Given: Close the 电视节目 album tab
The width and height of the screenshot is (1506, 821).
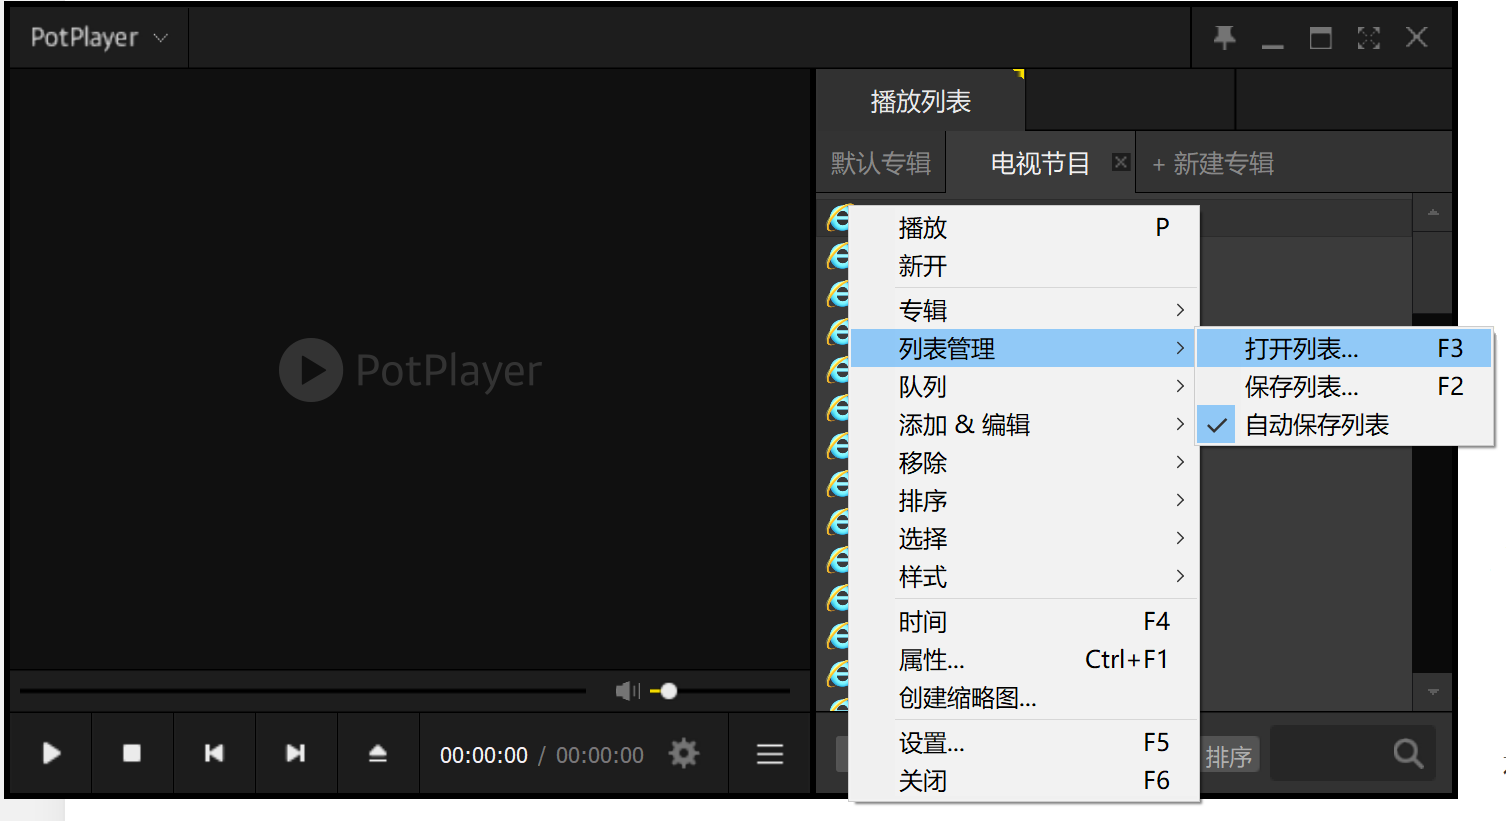Looking at the screenshot, I should point(1121,162).
